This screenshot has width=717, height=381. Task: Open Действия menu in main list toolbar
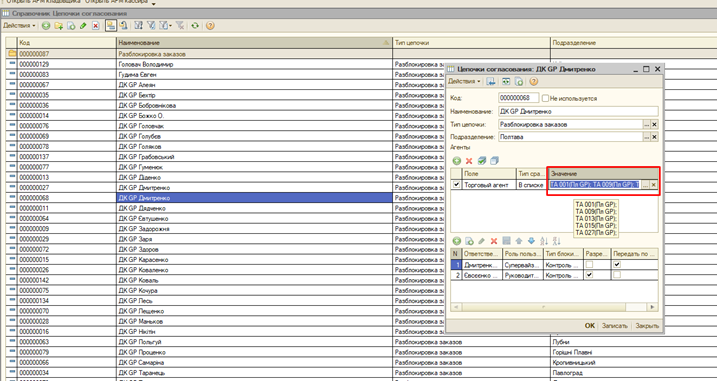click(x=19, y=26)
